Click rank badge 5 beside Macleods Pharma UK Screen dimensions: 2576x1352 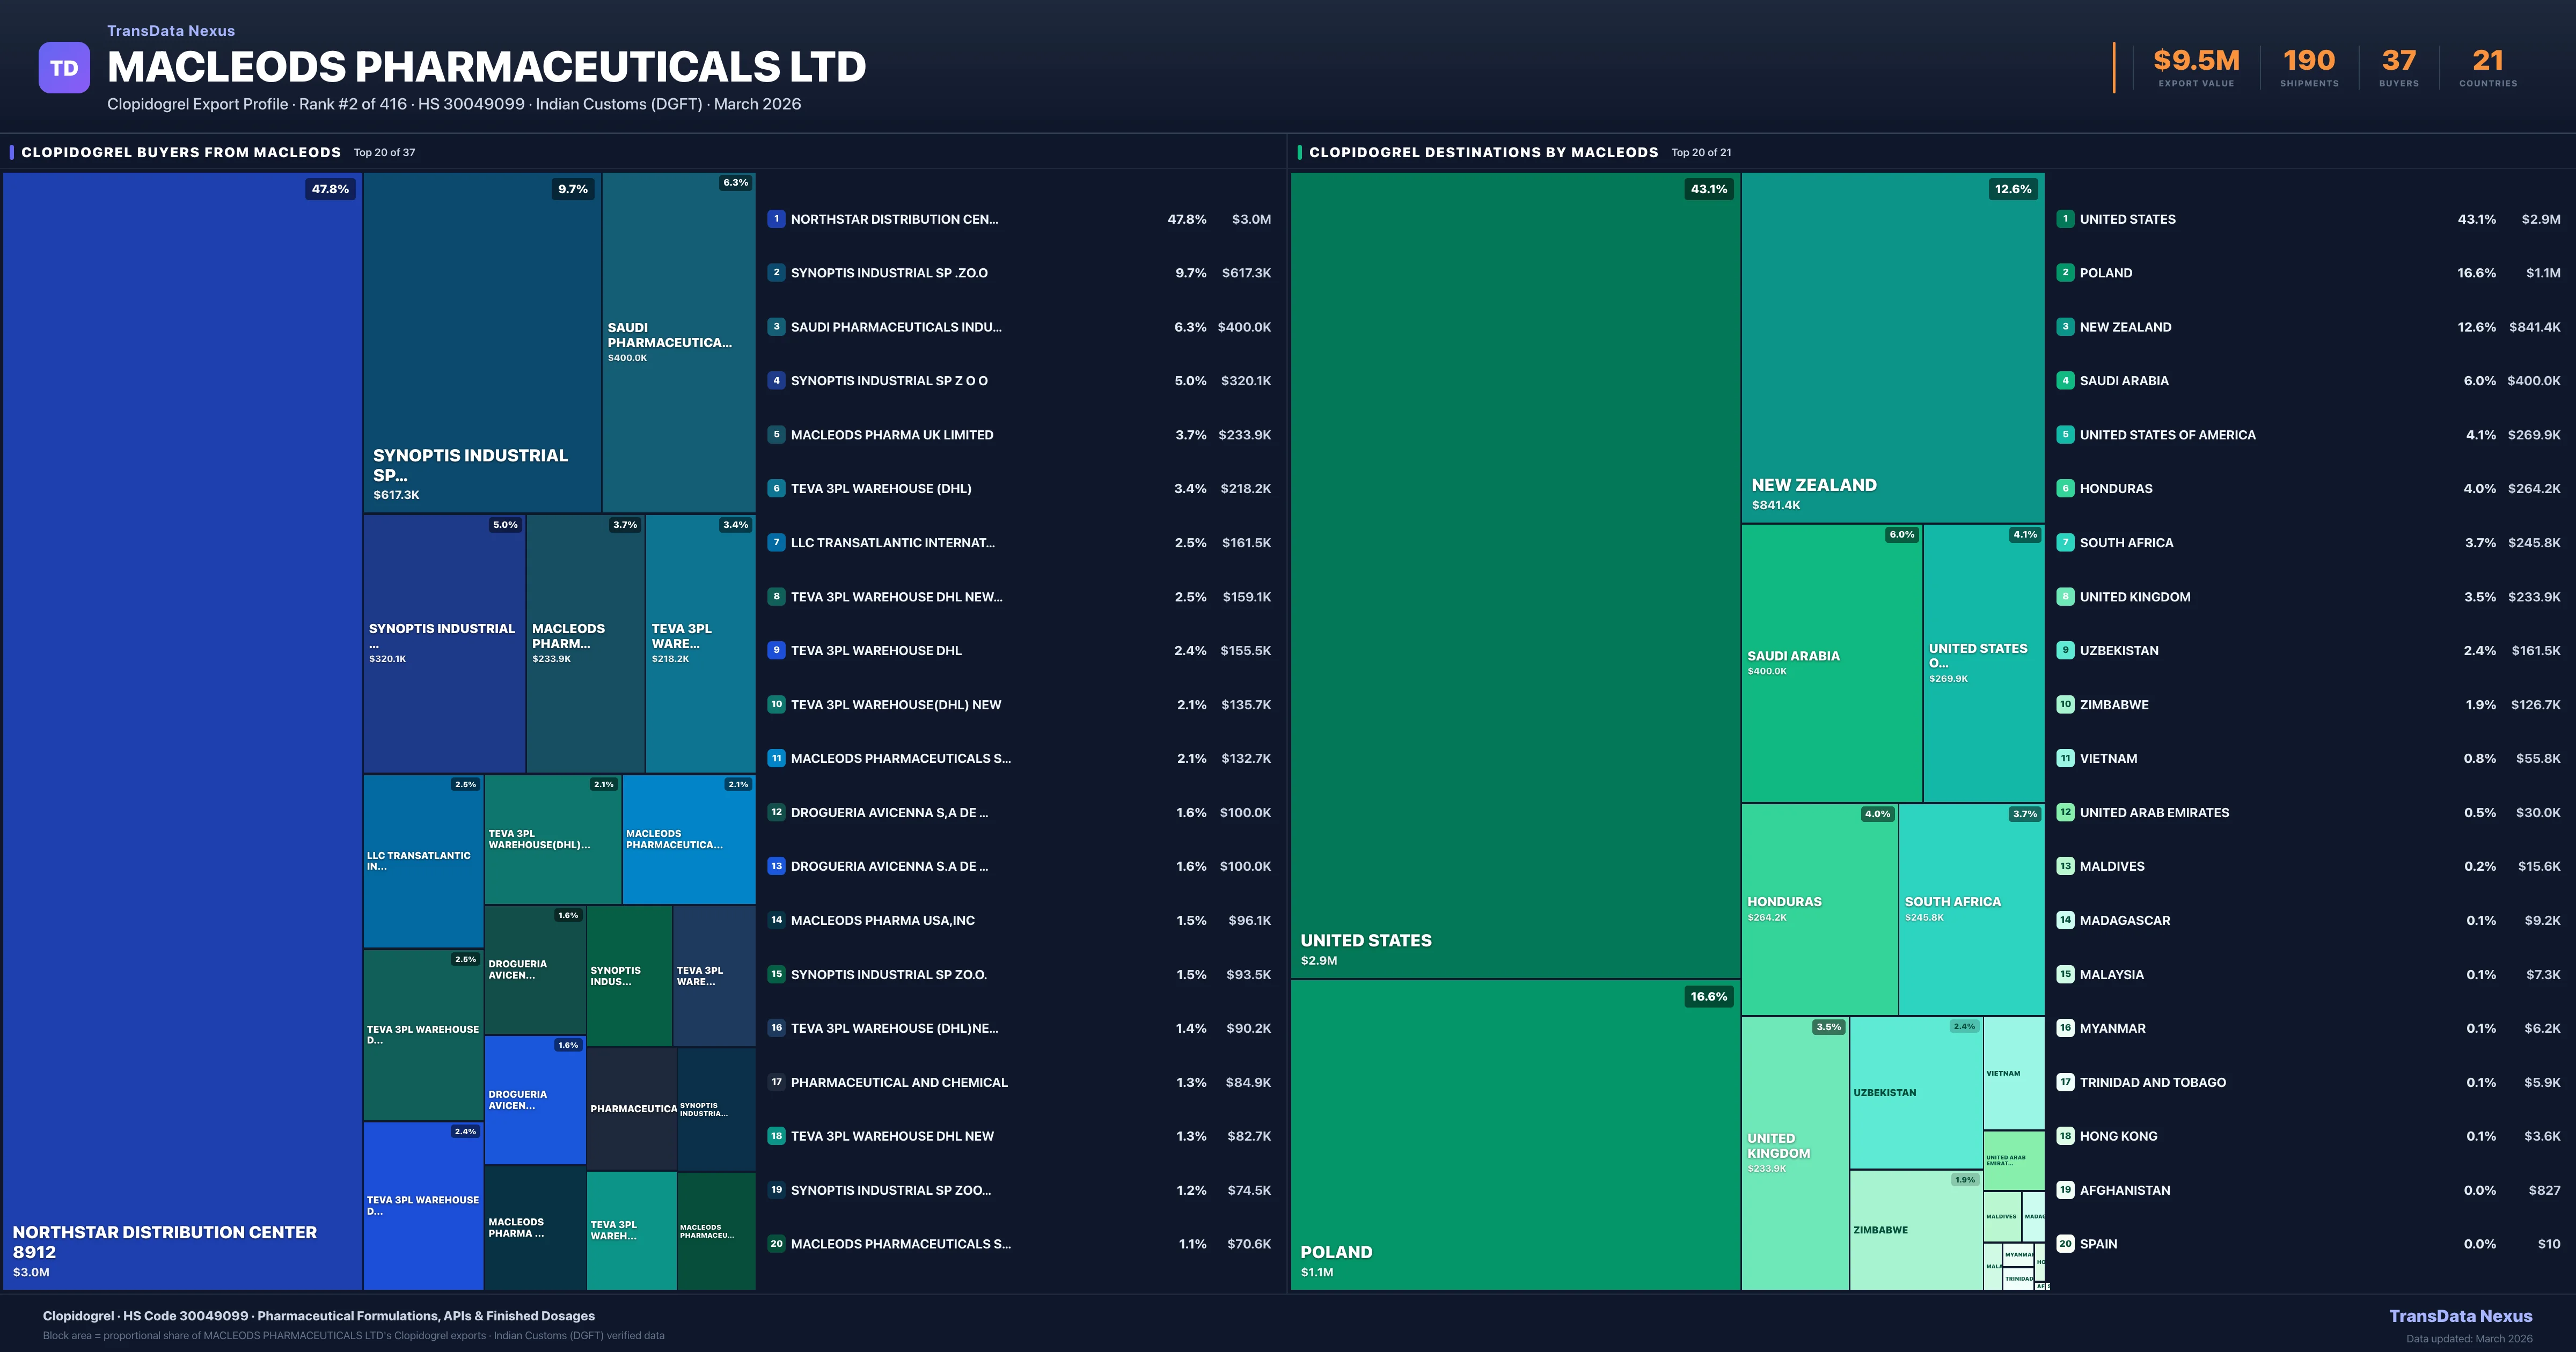click(776, 435)
